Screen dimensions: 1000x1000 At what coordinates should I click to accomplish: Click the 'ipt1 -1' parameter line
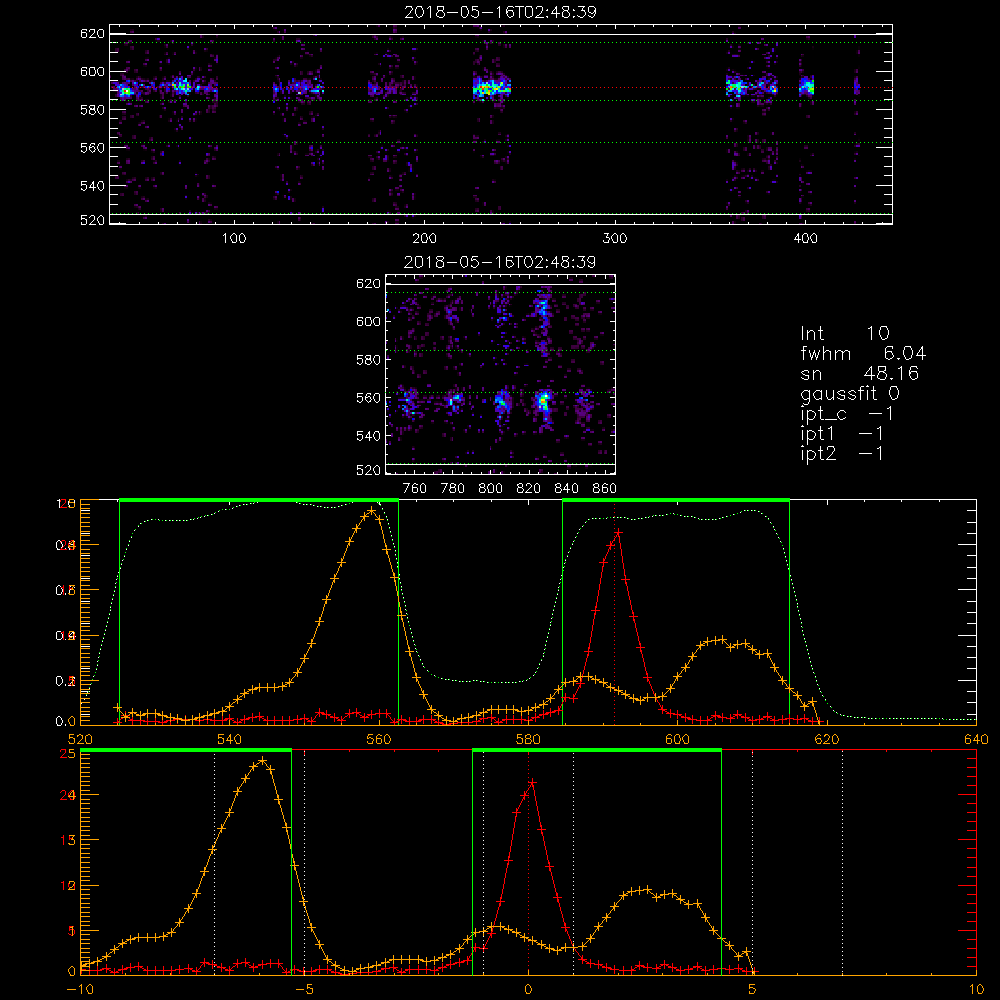(x=842, y=434)
